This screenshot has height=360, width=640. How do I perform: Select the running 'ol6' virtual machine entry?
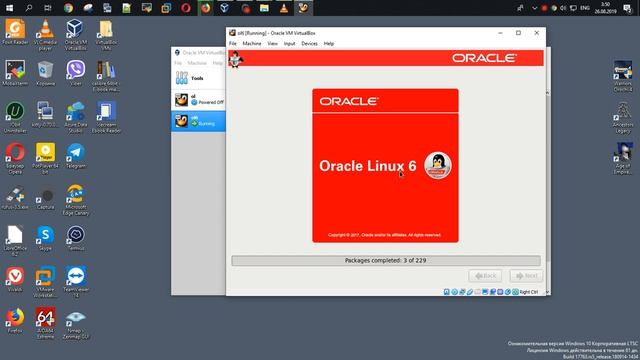198,121
